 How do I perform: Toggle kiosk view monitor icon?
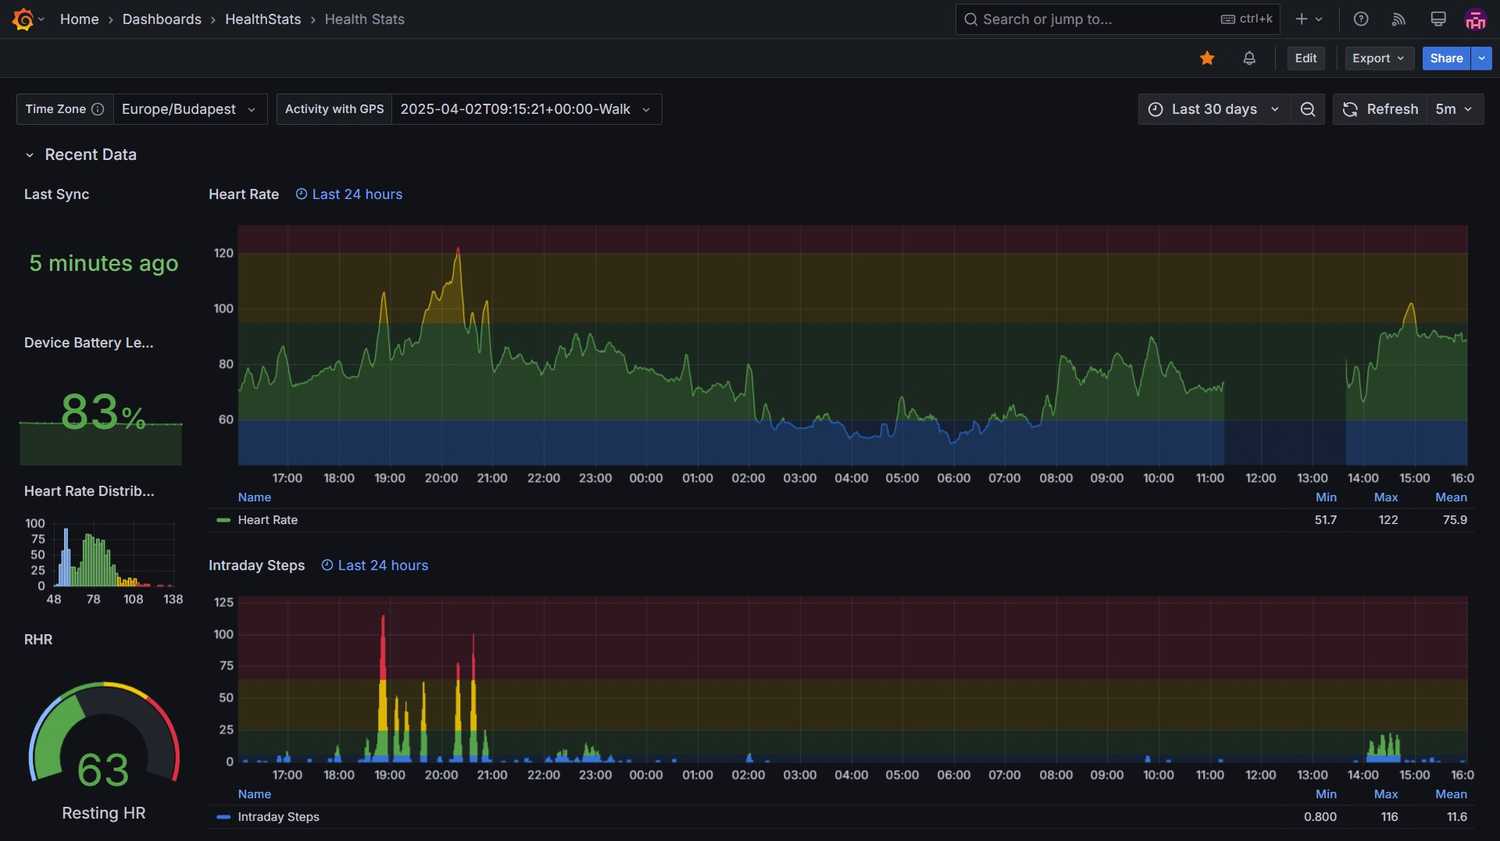[x=1438, y=19]
